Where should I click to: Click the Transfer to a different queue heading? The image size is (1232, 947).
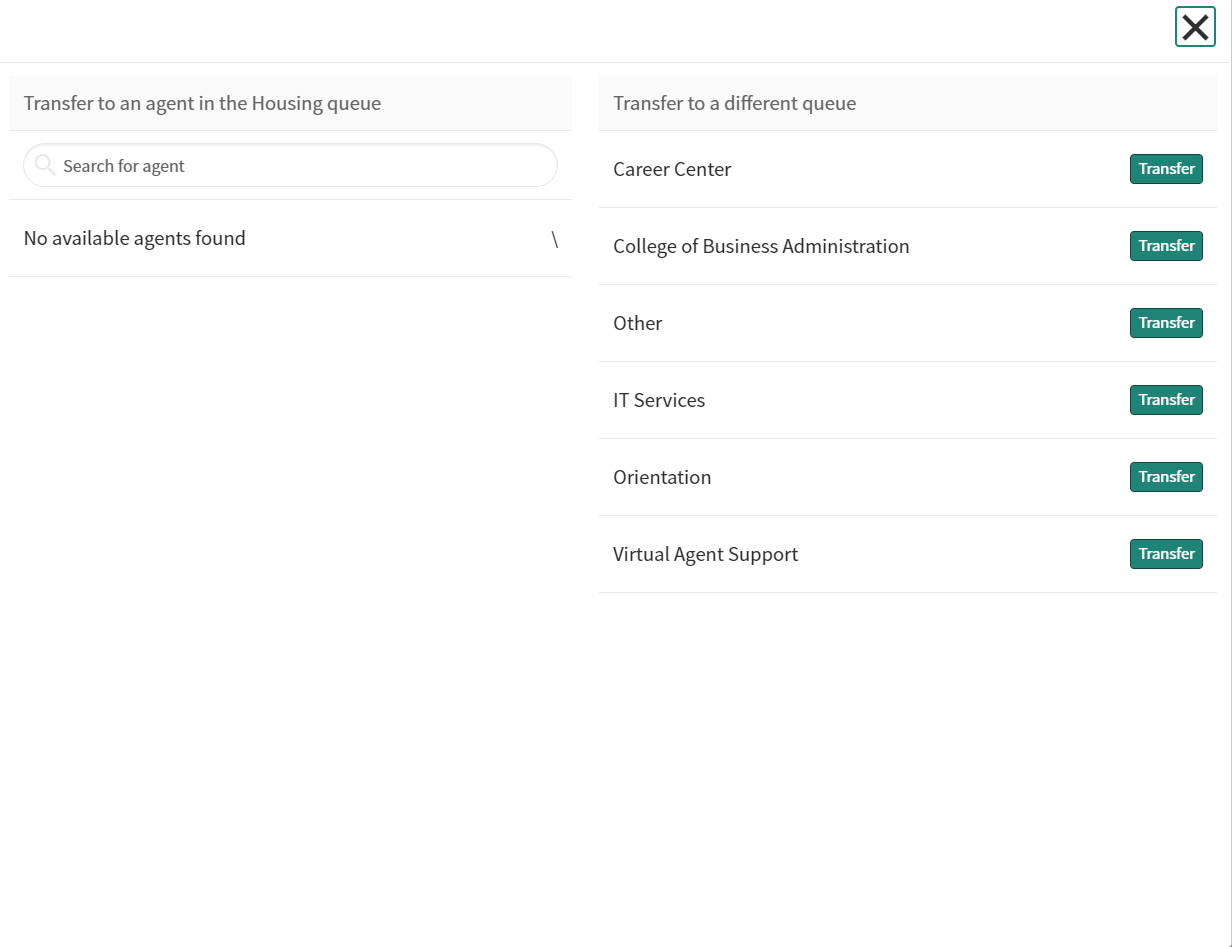(734, 103)
